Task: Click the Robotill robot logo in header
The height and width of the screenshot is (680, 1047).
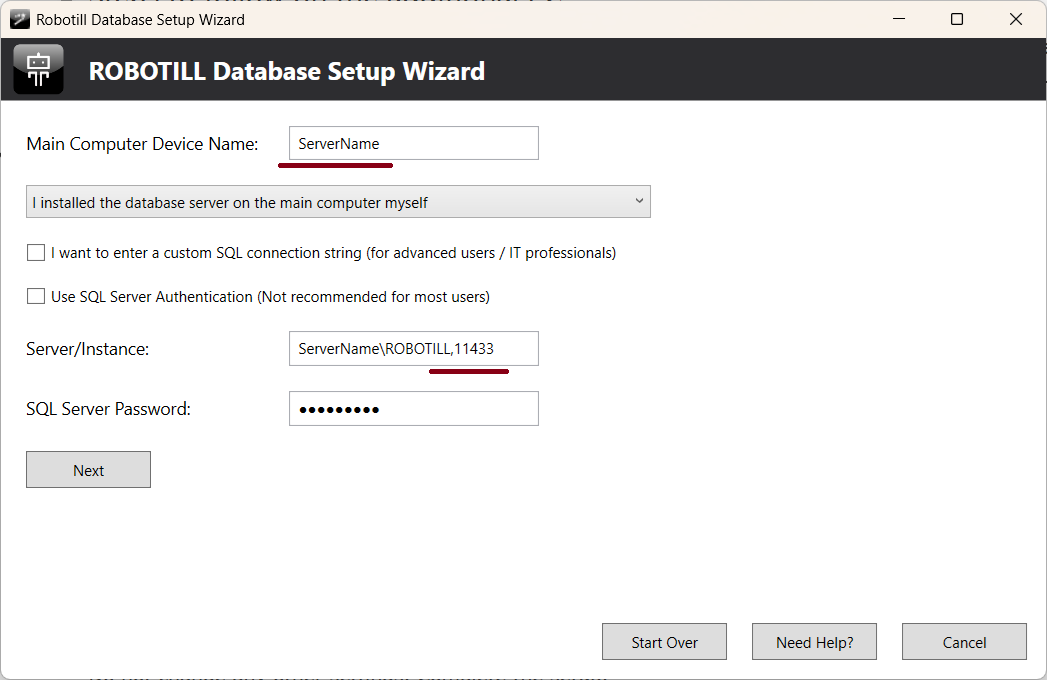Action: (38, 70)
